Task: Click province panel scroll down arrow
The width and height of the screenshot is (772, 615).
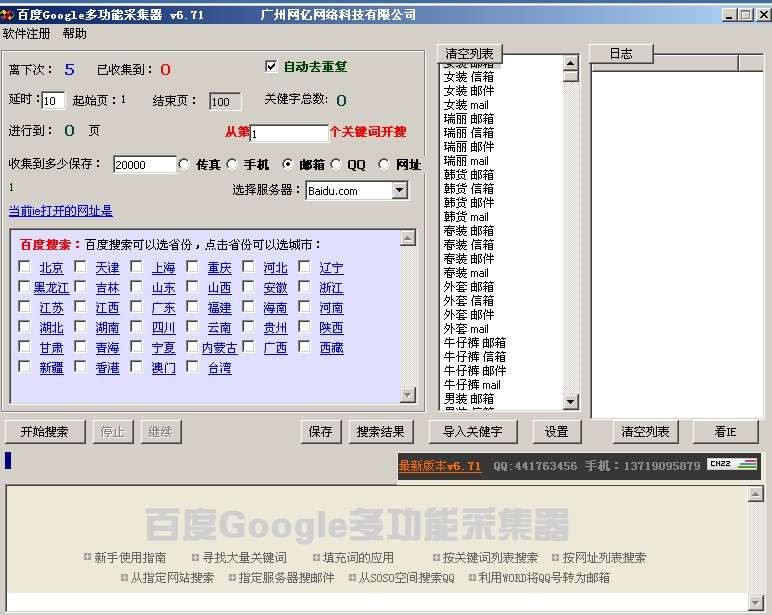Action: click(x=408, y=394)
